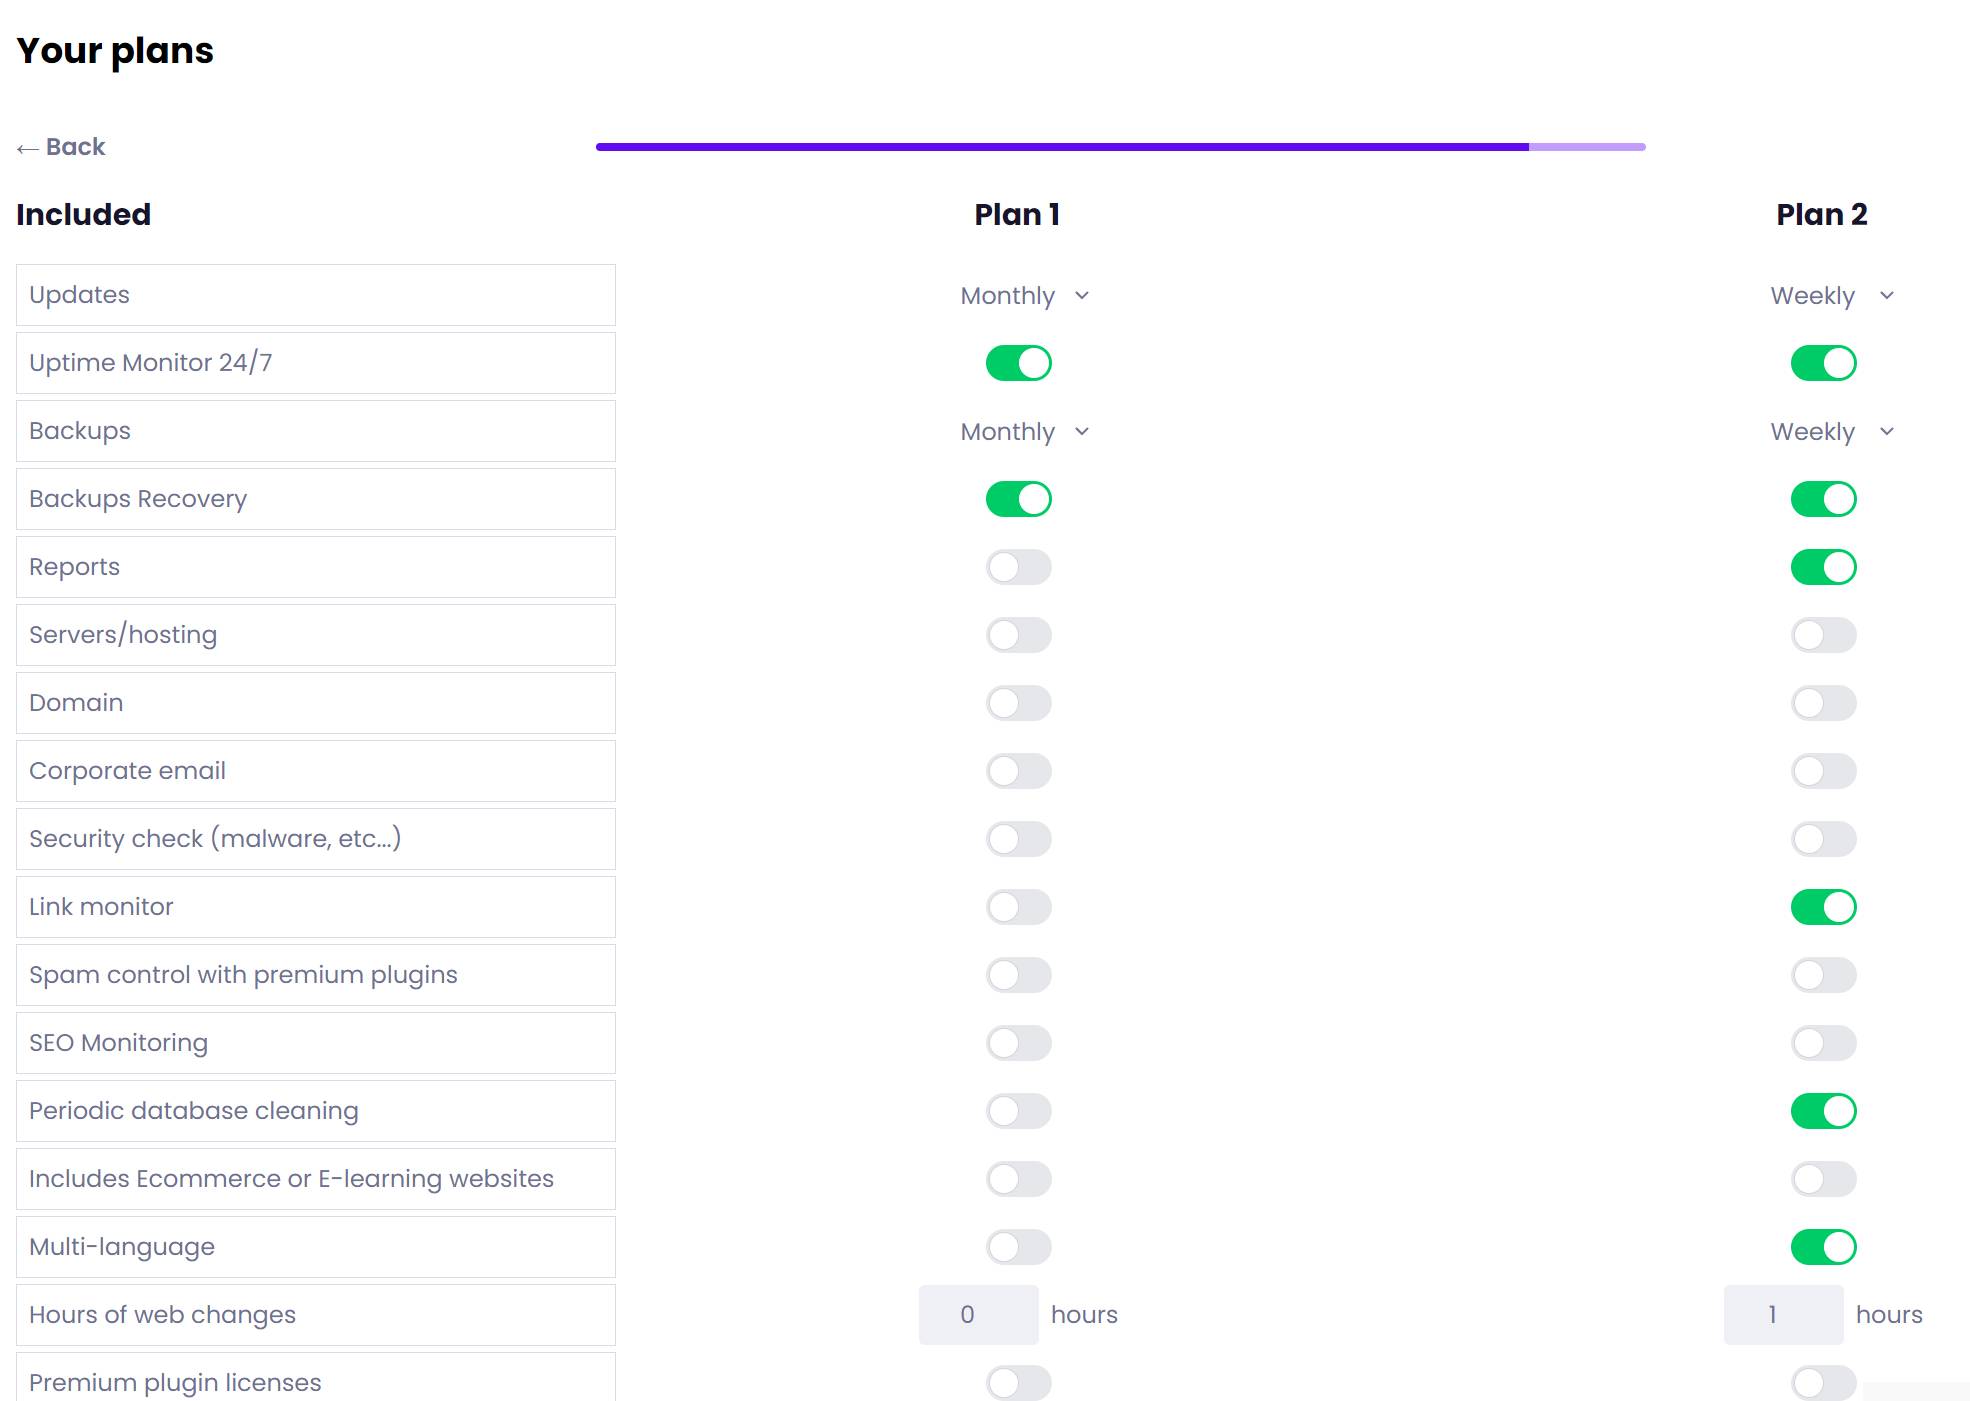The image size is (1970, 1401).
Task: Click the Back arrow link
Action: pyautogui.click(x=61, y=147)
